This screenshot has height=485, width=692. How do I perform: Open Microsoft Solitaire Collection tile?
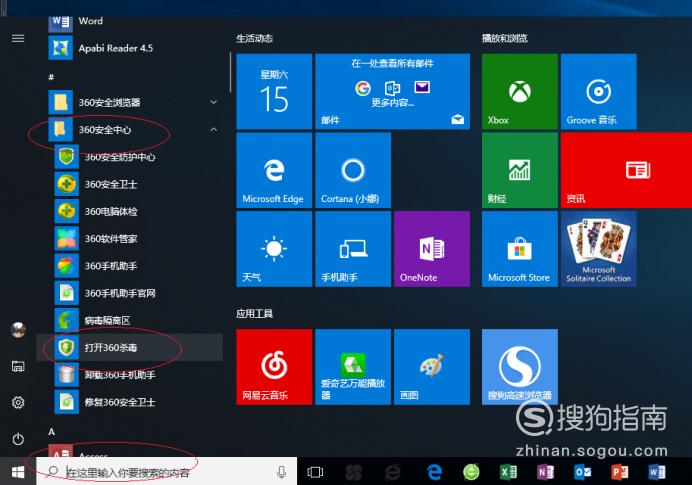click(599, 249)
